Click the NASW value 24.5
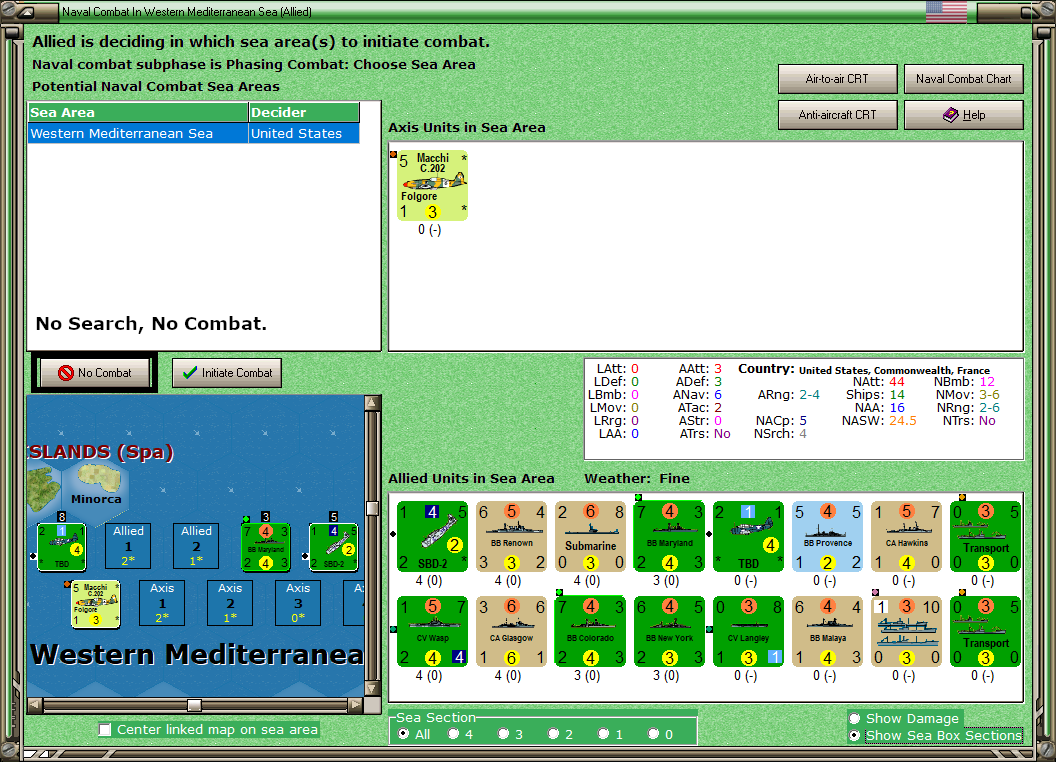This screenshot has height=762, width=1056. [902, 421]
